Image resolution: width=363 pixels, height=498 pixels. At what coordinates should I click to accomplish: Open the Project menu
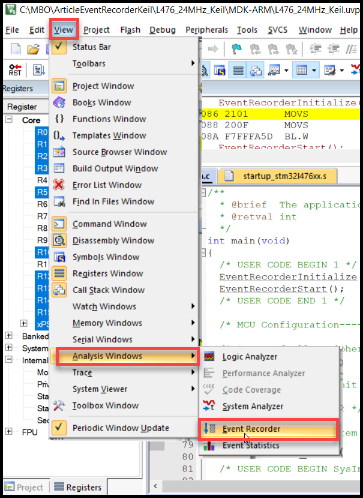[96, 30]
